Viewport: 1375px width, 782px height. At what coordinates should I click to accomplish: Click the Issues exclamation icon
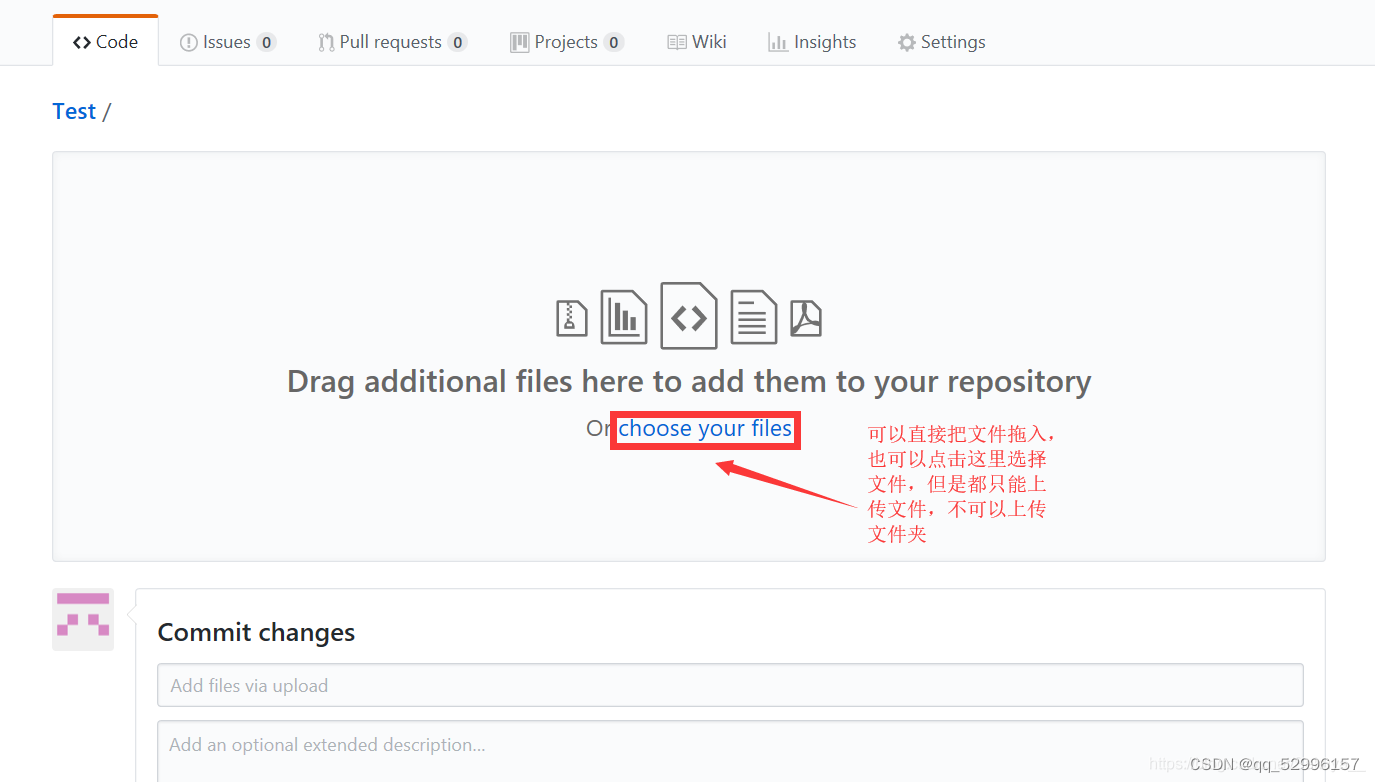[188, 43]
